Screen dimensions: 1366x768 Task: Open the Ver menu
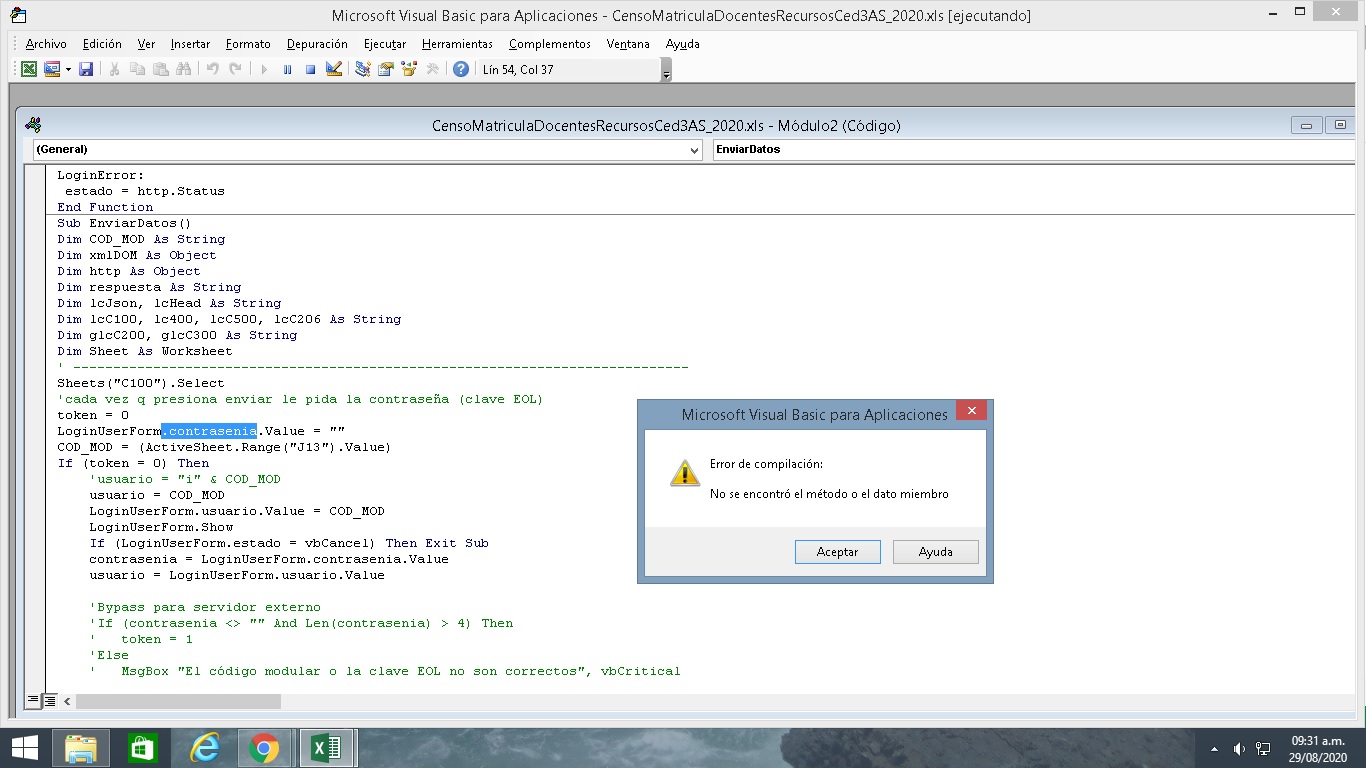click(146, 44)
